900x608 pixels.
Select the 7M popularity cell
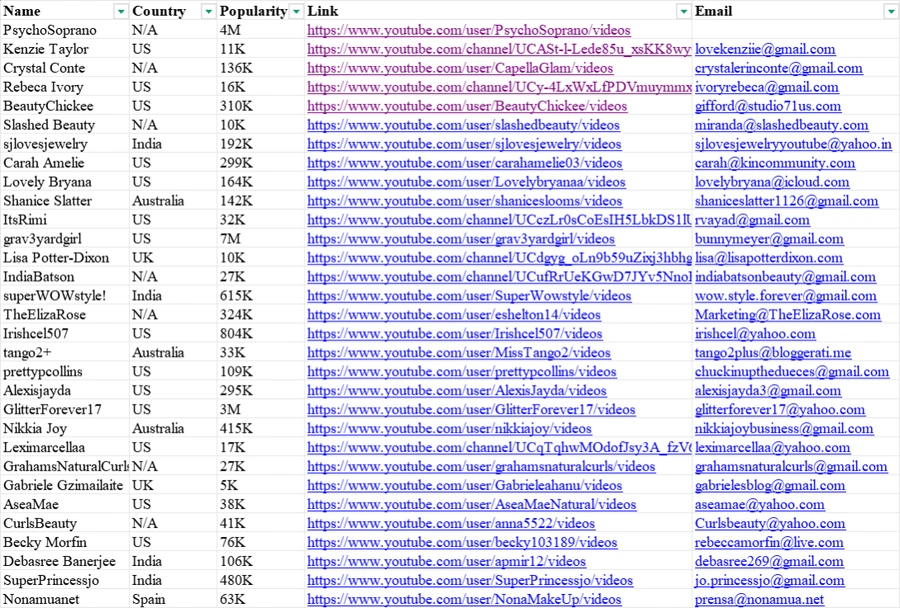(261, 239)
